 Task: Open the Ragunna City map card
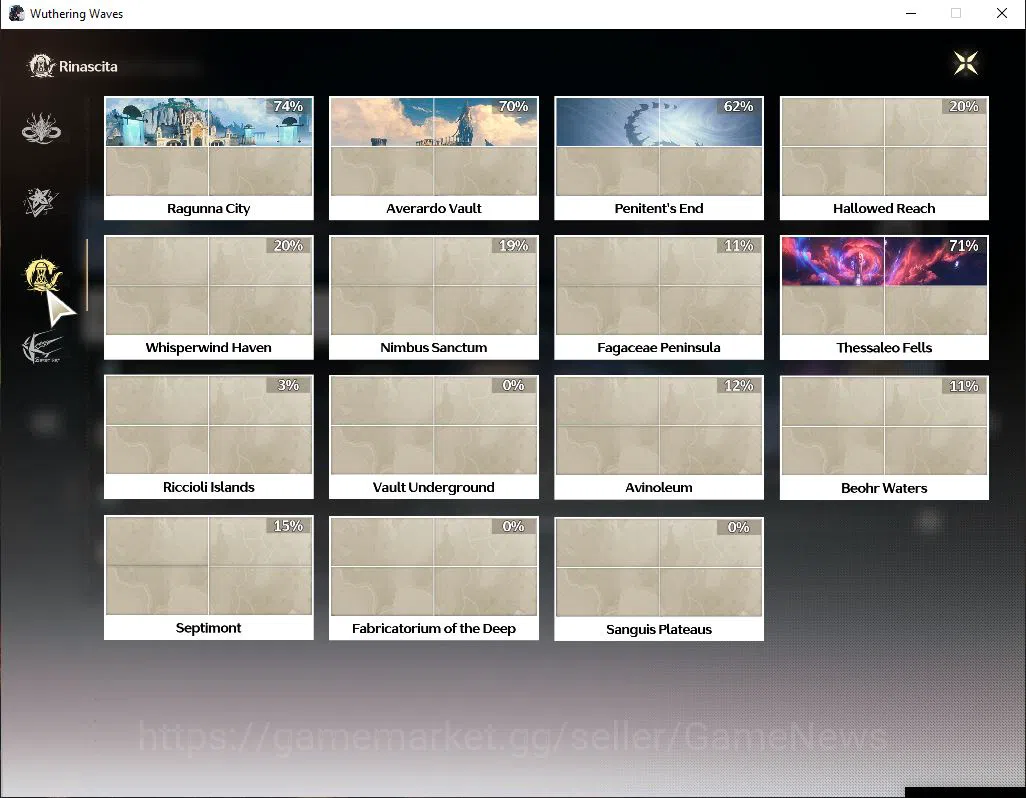coord(209,158)
